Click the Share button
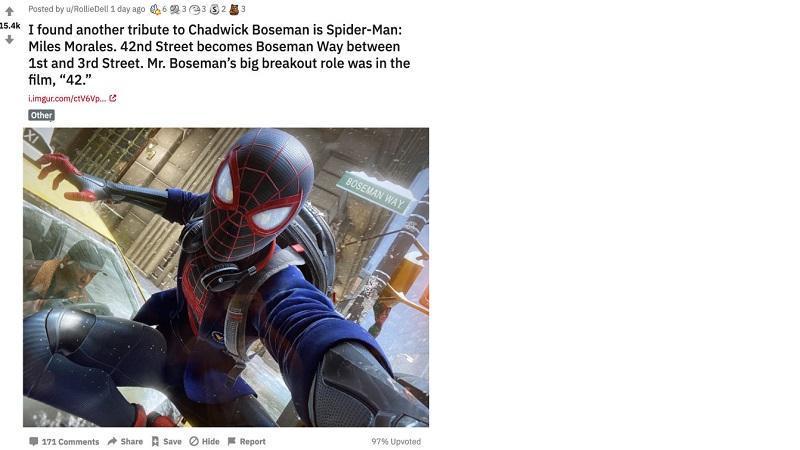 click(126, 441)
